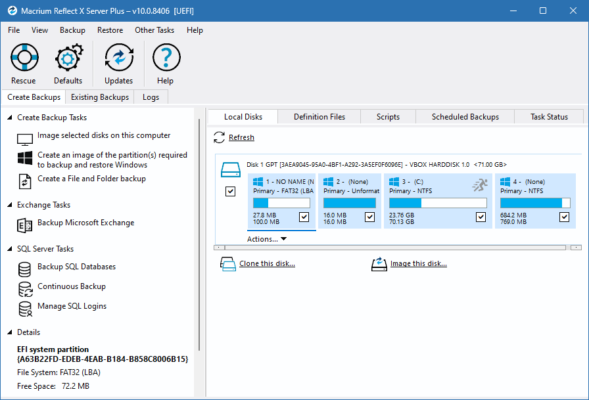Screen dimensions: 589x400
Task: Click the Refresh circular arrows icon
Action: tap(219, 137)
